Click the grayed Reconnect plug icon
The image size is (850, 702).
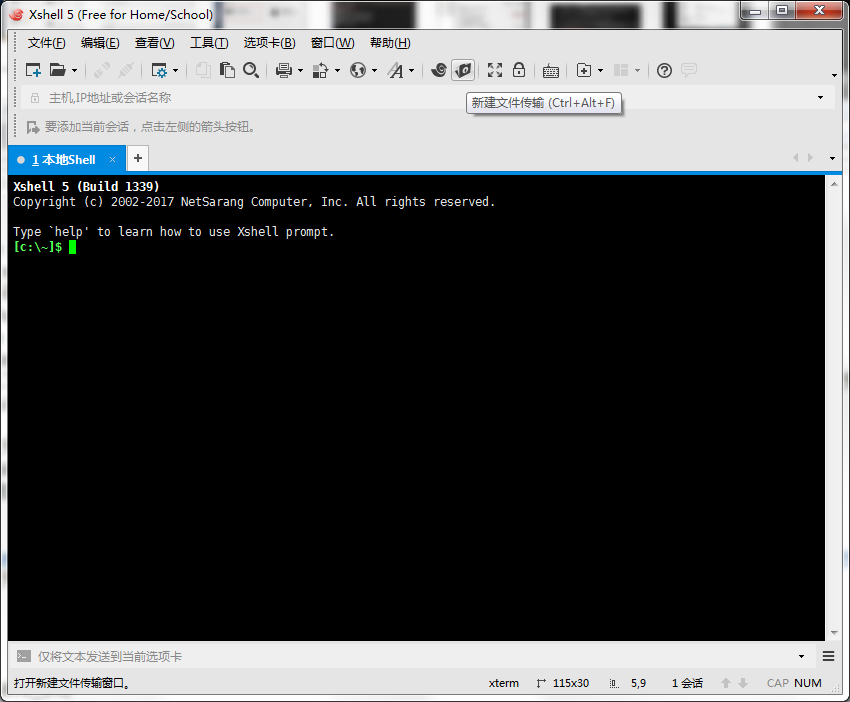click(101, 70)
